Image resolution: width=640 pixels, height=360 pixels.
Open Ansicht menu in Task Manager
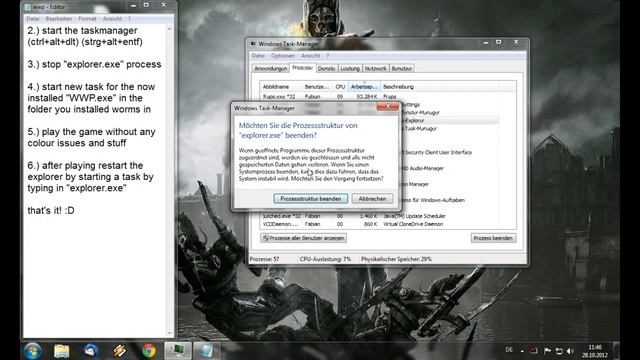311,56
